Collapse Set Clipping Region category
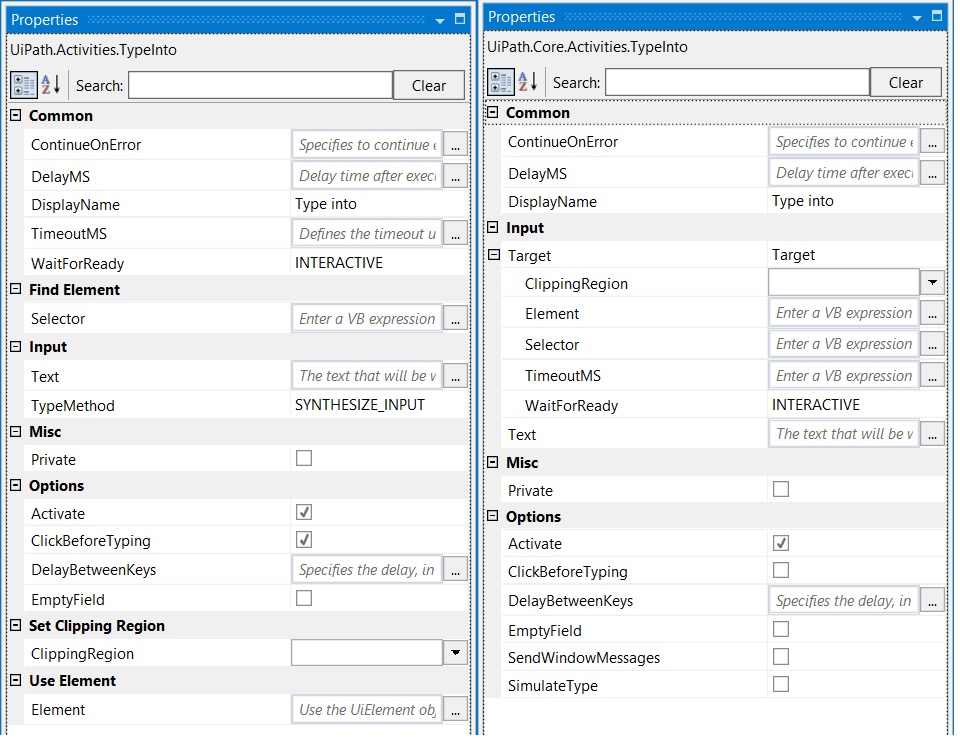The width and height of the screenshot is (960, 742). [16, 625]
